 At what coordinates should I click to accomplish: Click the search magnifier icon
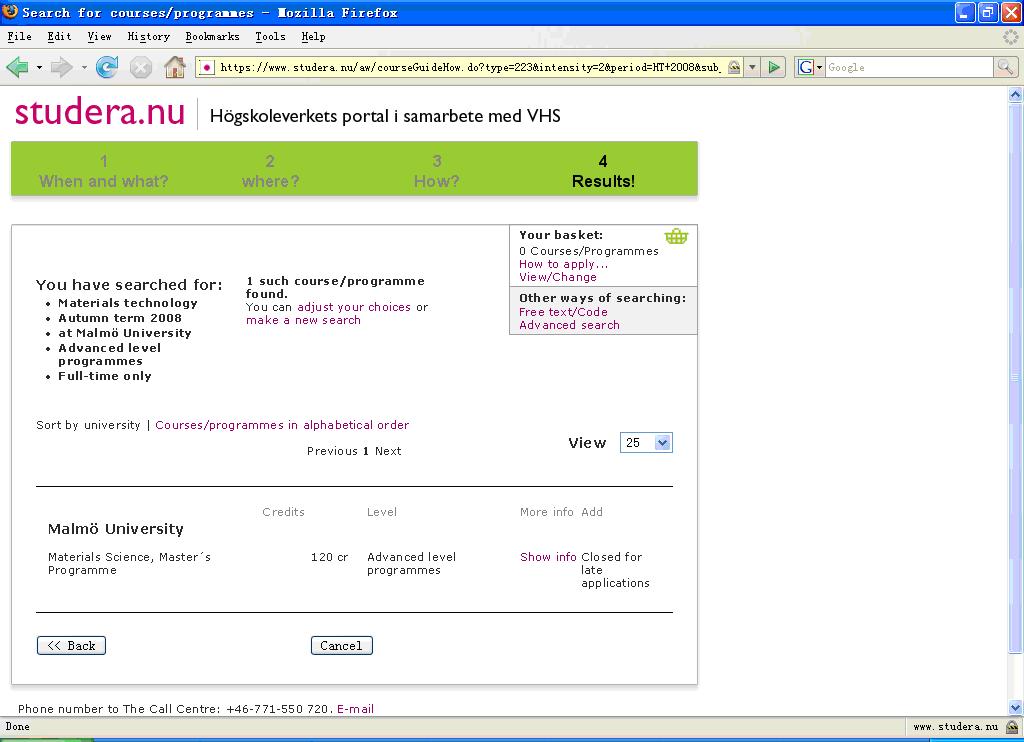(x=1004, y=67)
